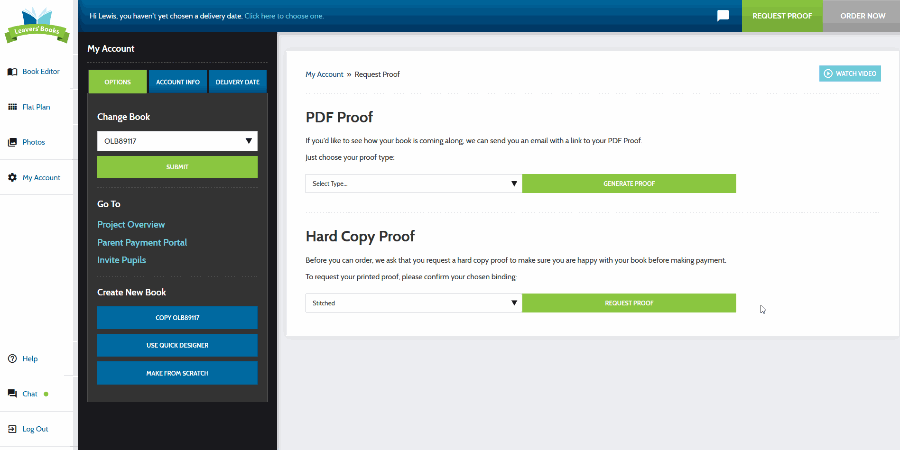900x450 pixels.
Task: Click the Log Out icon
Action: pos(12,429)
